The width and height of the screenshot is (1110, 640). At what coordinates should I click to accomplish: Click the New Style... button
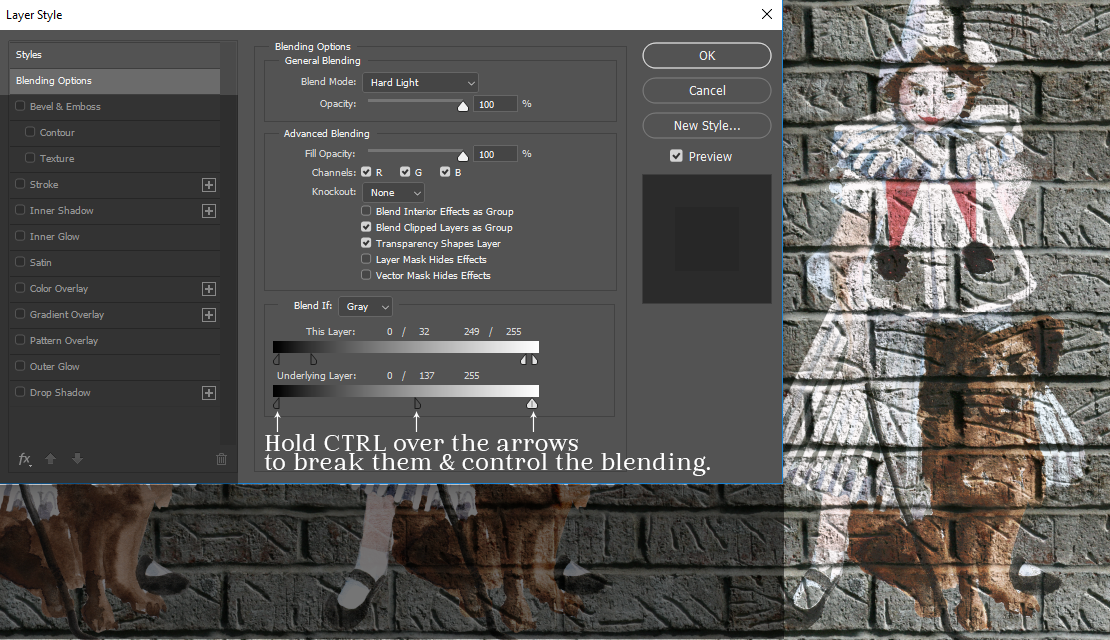point(706,125)
